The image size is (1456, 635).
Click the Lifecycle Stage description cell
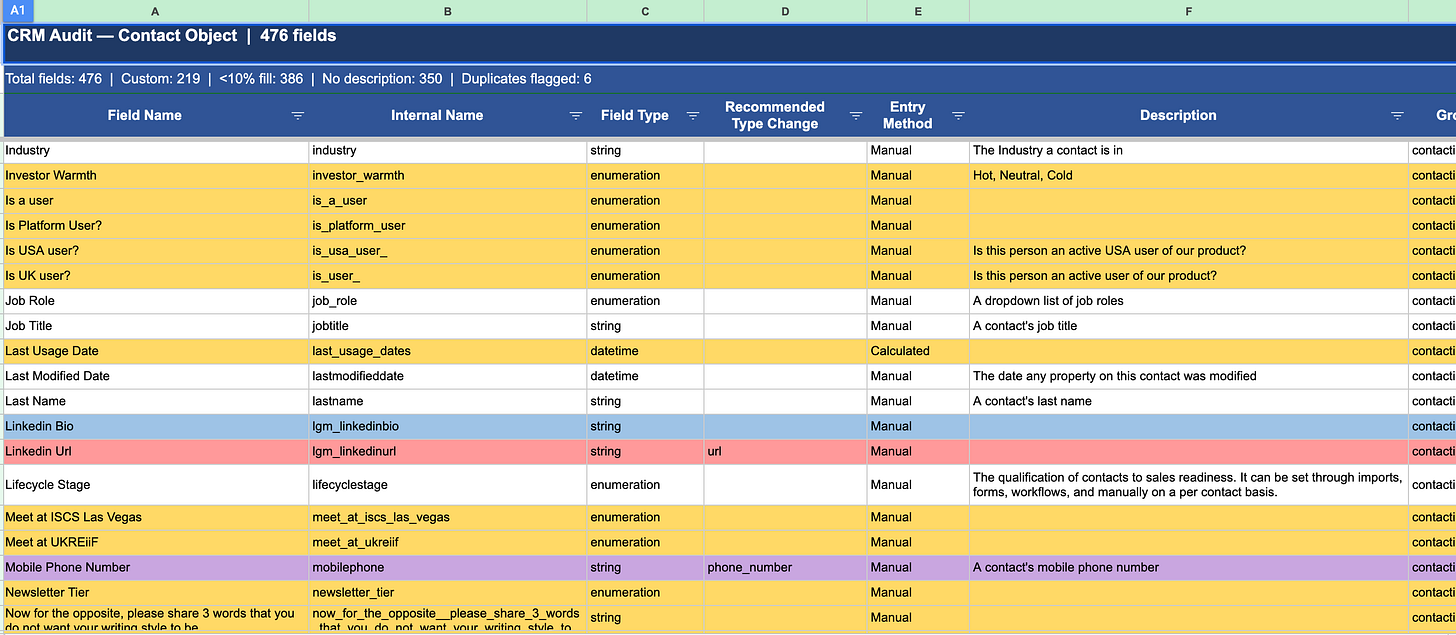[x=1188, y=484]
